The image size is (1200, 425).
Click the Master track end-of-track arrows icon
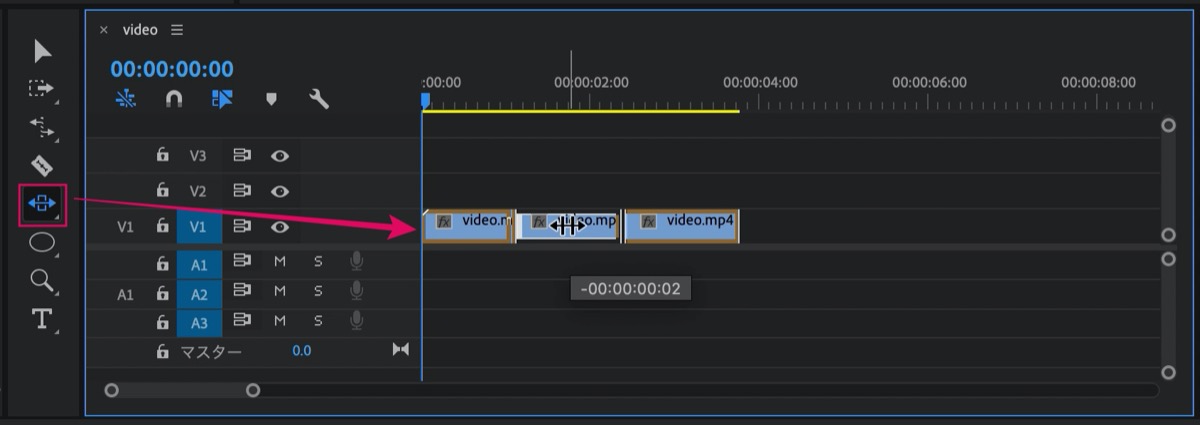[x=401, y=349]
